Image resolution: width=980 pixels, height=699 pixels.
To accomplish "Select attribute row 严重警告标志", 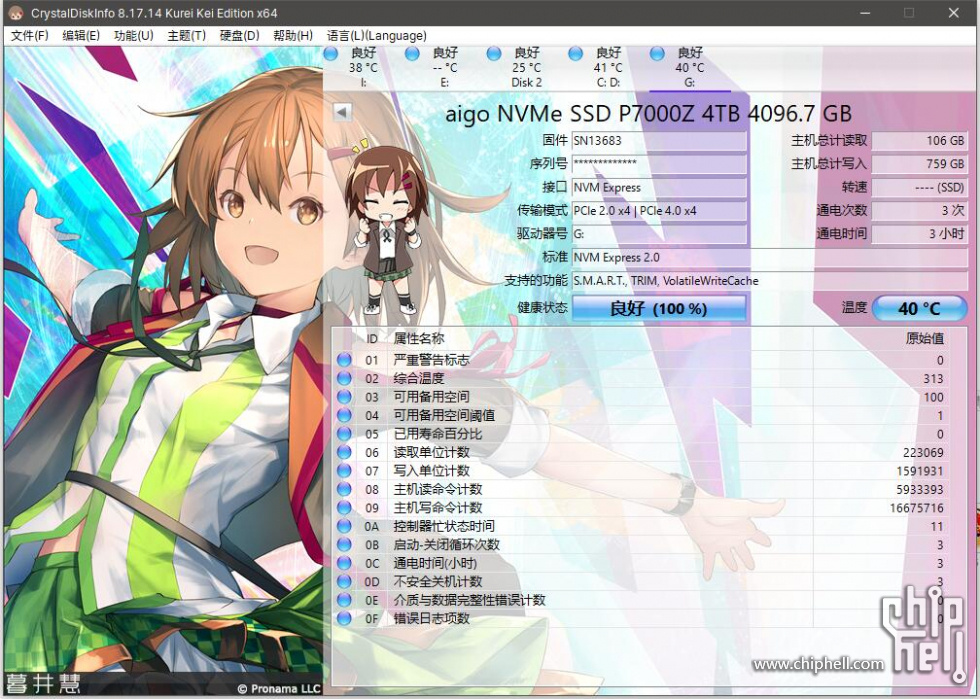I will [641, 360].
